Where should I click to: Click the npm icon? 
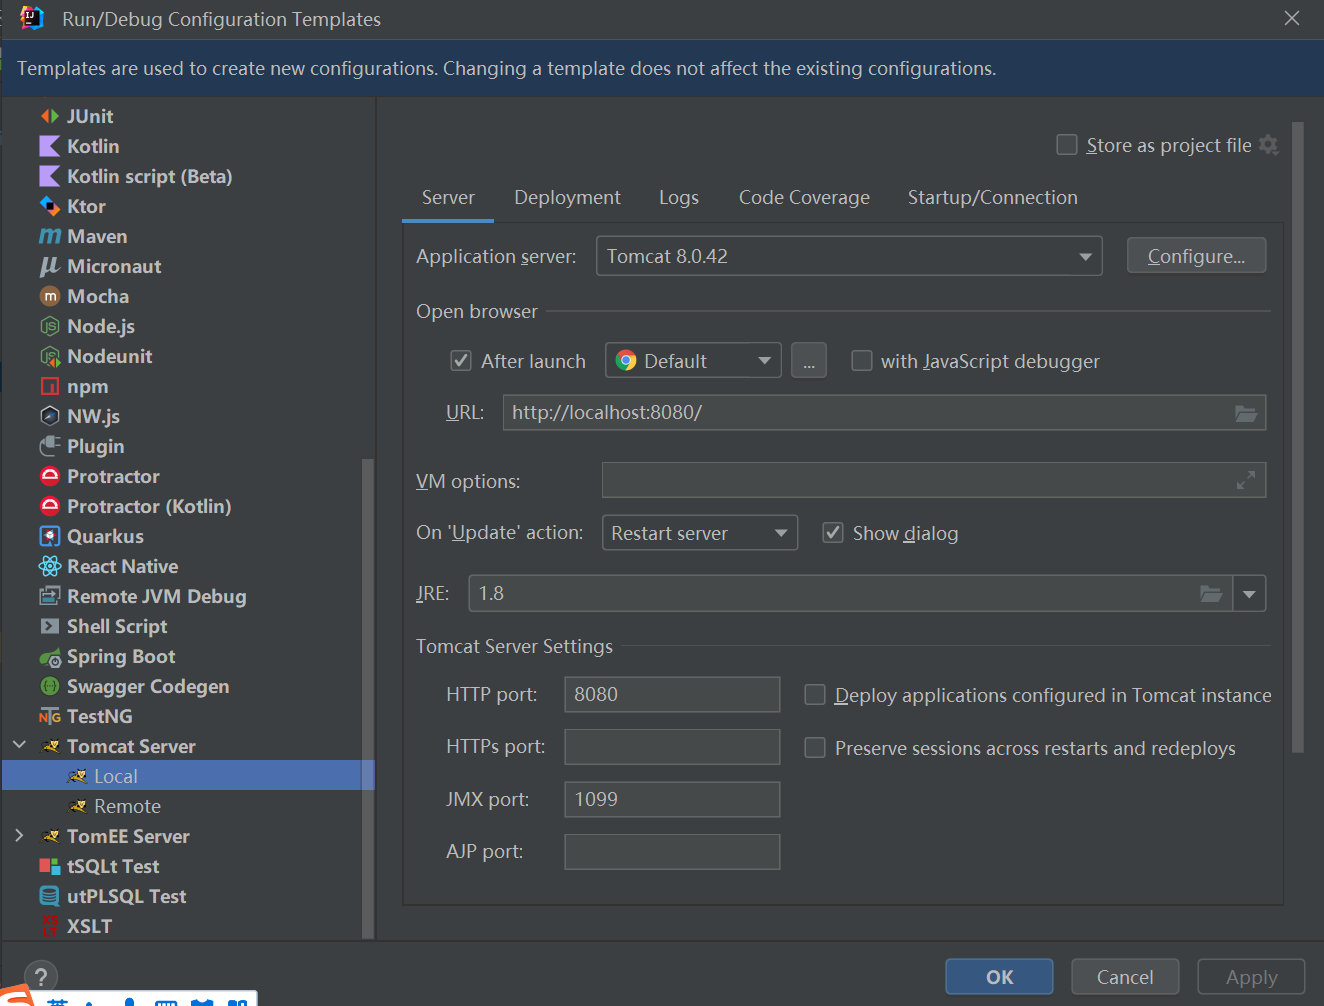click(x=50, y=386)
